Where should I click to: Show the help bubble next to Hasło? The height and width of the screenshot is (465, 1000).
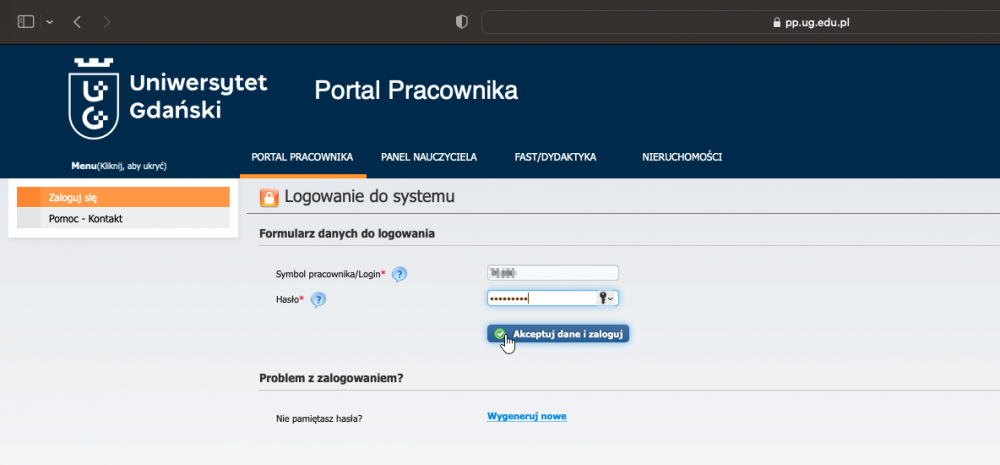[318, 299]
